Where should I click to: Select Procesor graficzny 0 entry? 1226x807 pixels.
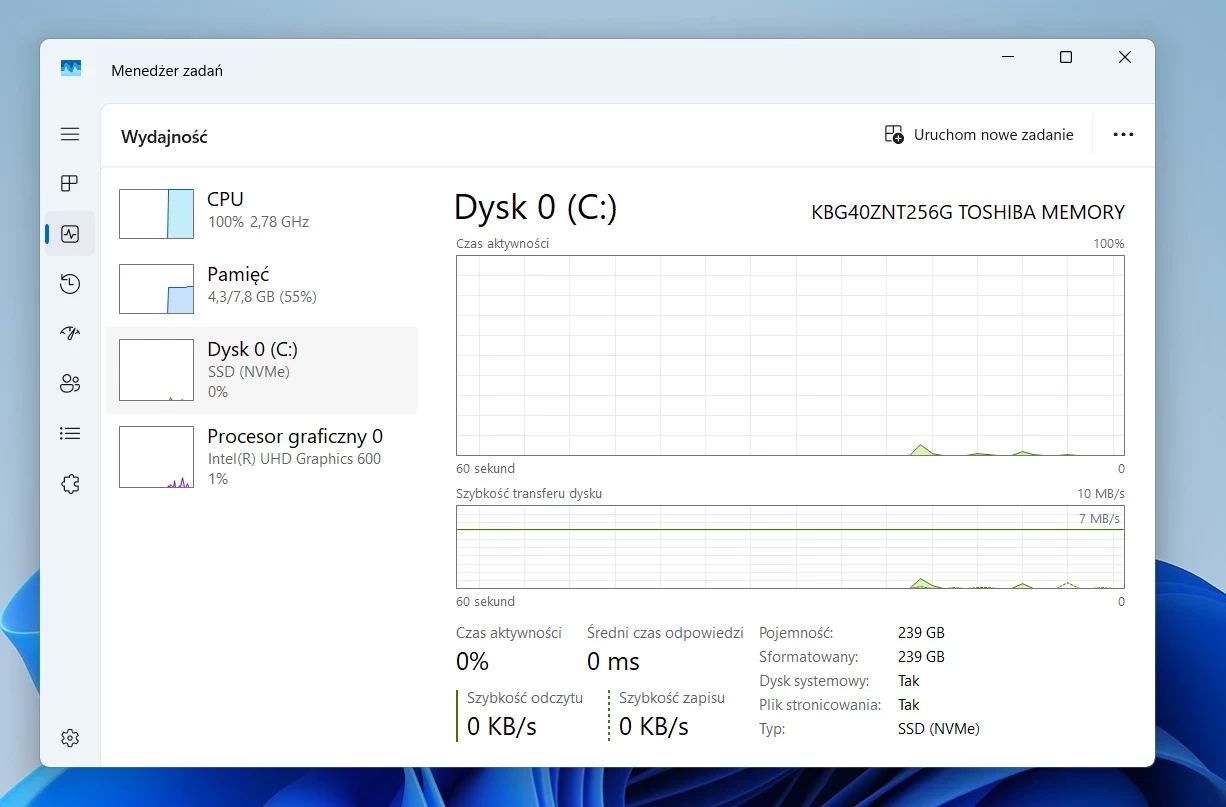pos(262,457)
